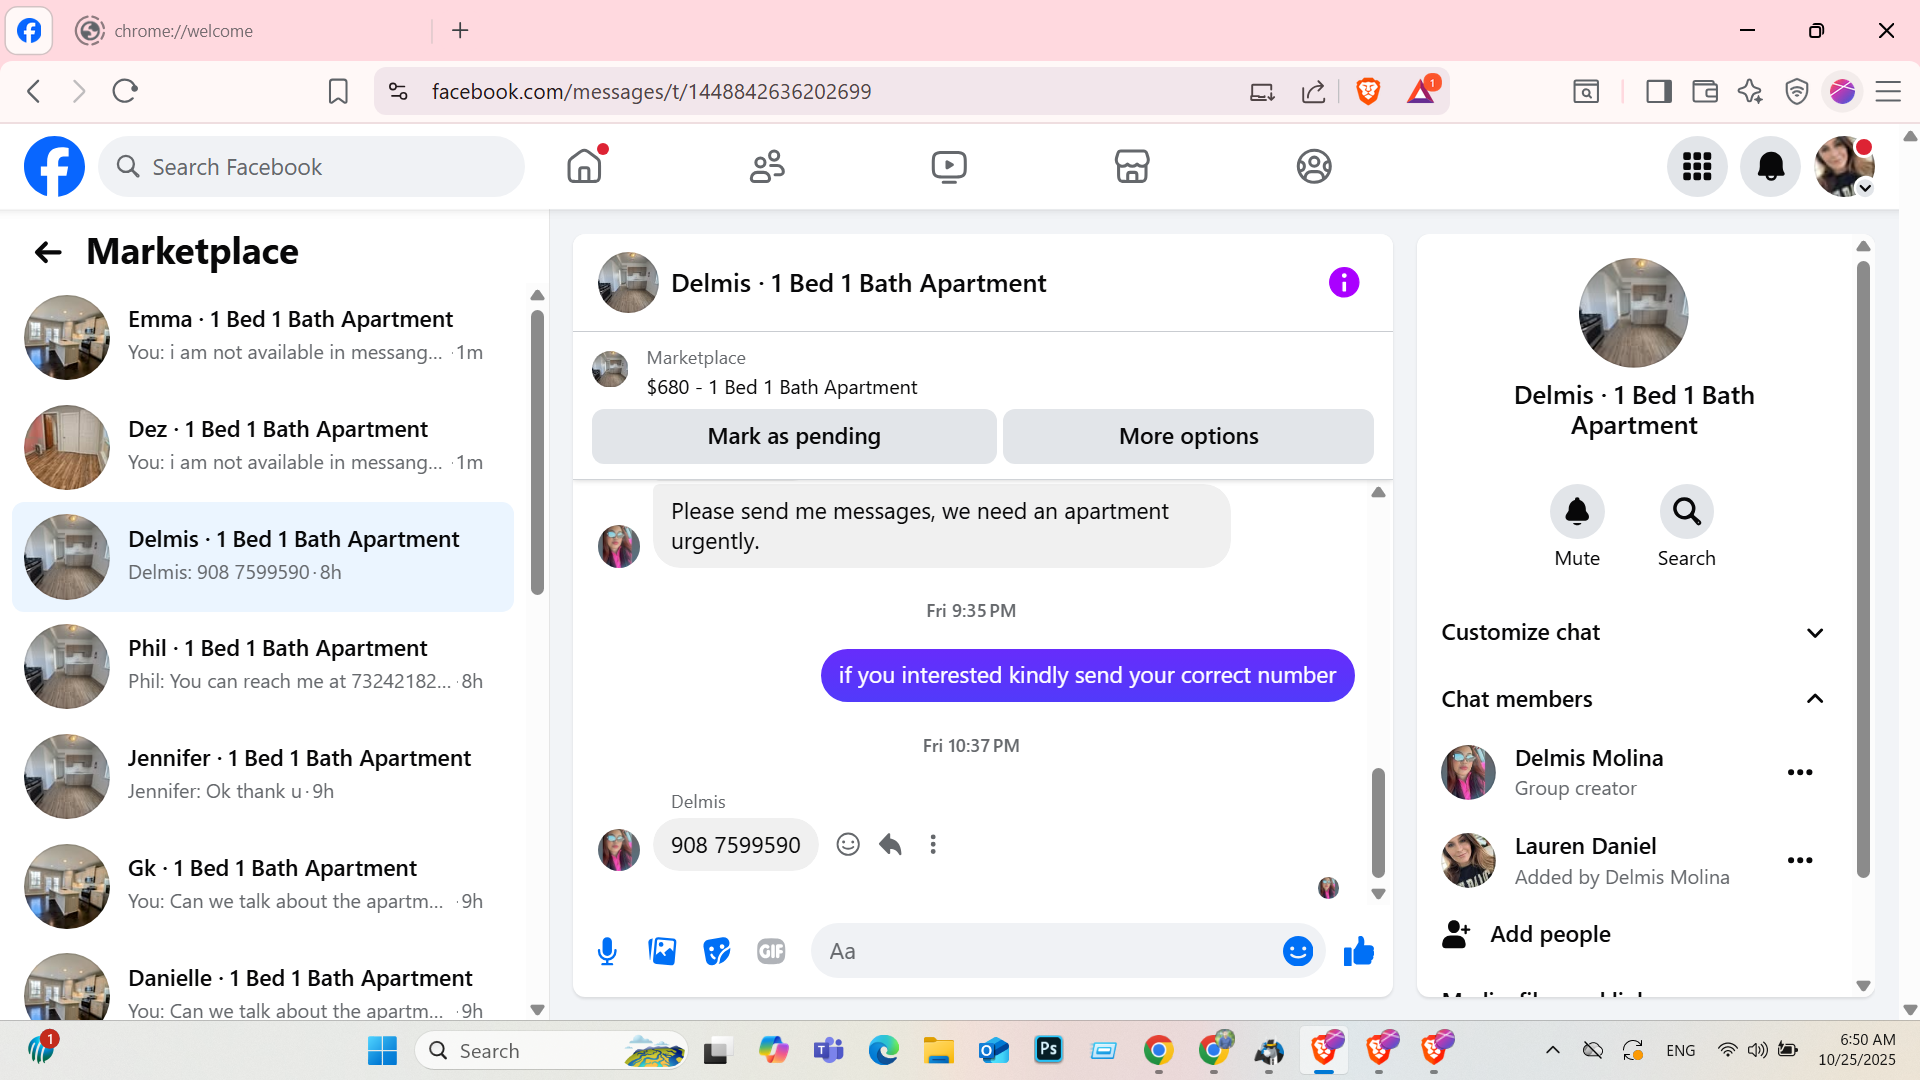
Task: Open the Facebook Watch video icon
Action: pyautogui.click(x=949, y=166)
